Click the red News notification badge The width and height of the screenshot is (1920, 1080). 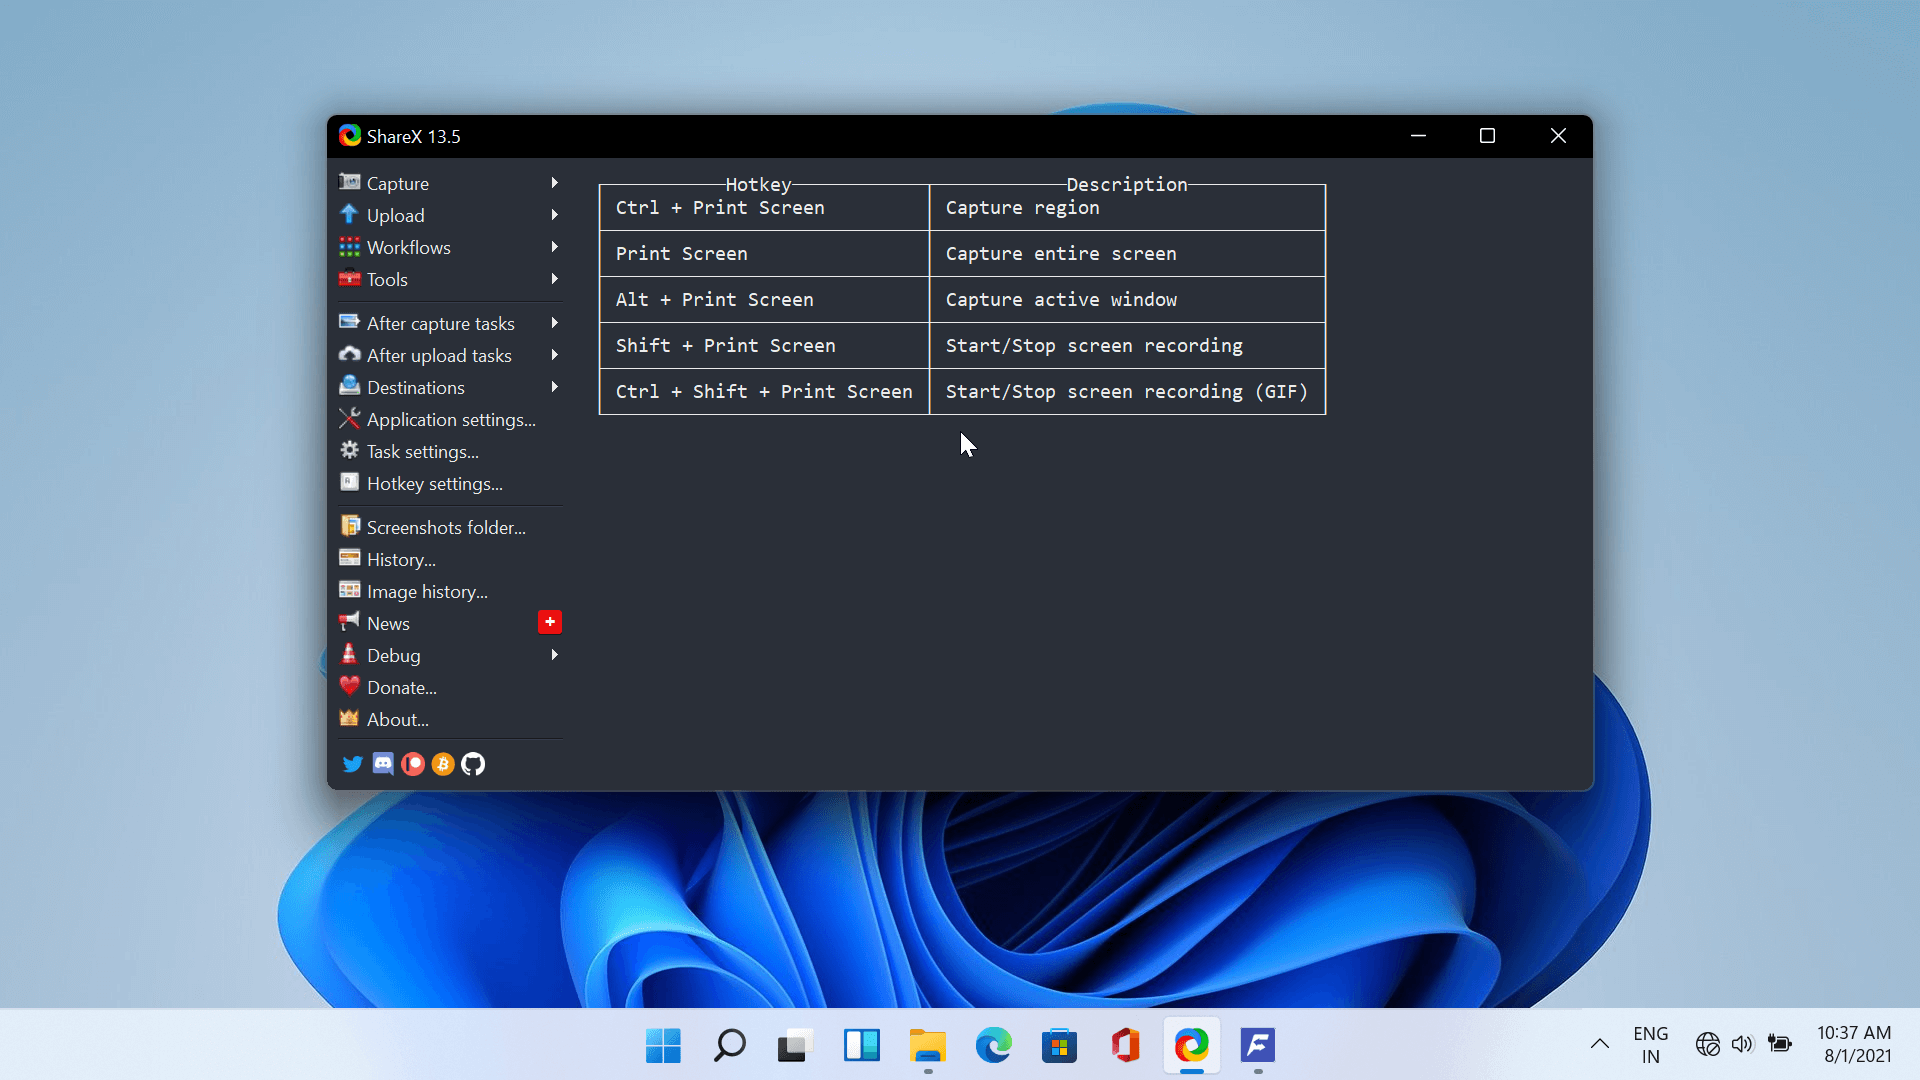point(549,622)
